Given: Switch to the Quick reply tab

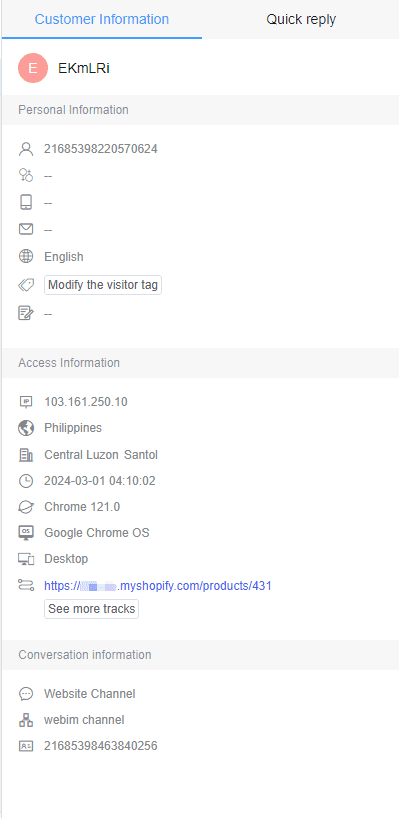Looking at the screenshot, I should tap(301, 19).
